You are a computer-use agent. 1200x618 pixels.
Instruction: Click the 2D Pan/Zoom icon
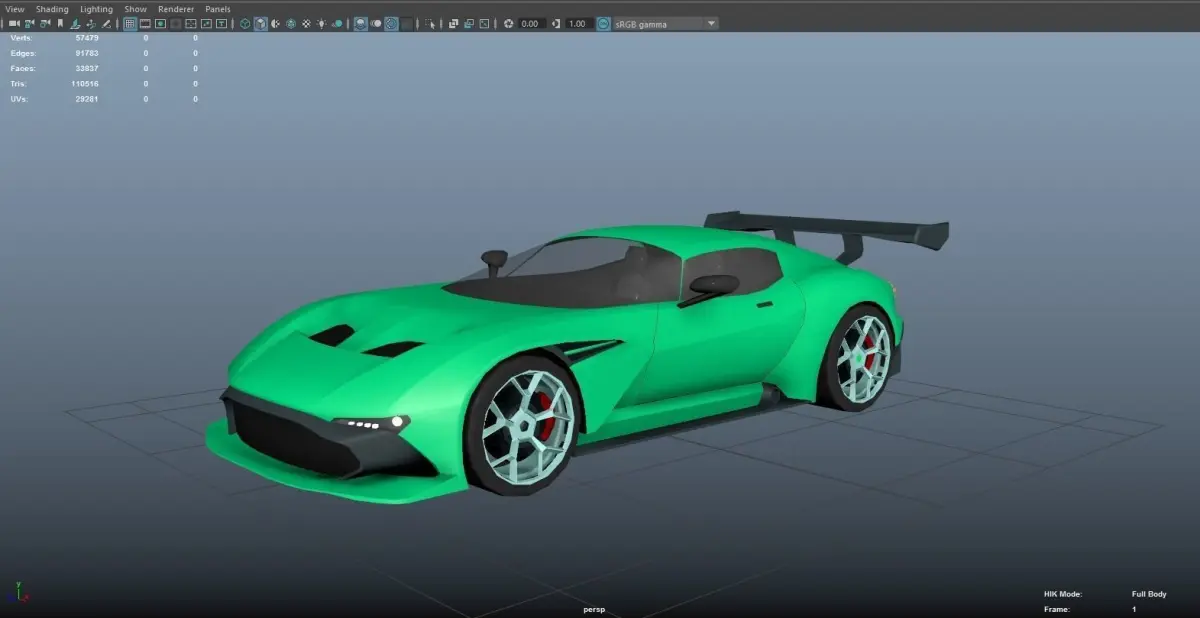tap(91, 23)
